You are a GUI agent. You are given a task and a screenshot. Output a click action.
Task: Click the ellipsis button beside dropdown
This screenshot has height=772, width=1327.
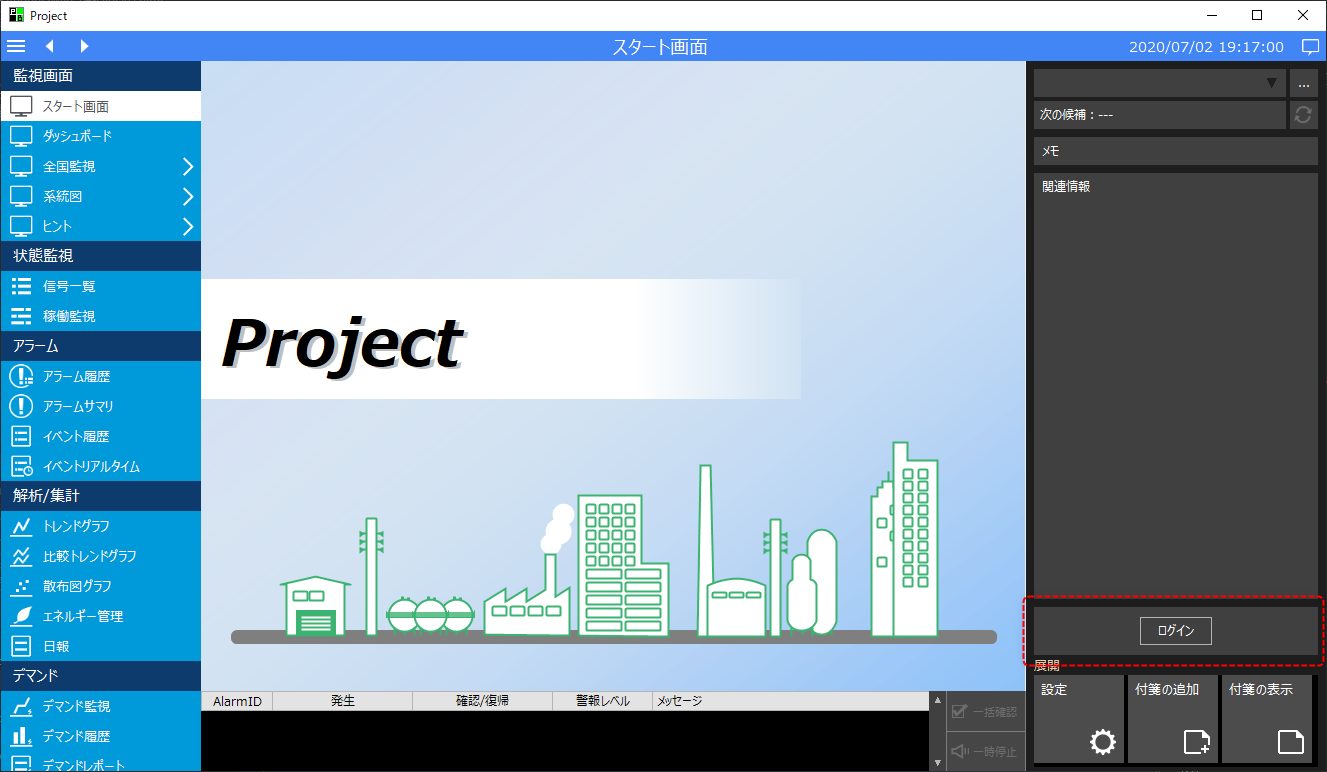coord(1303,83)
